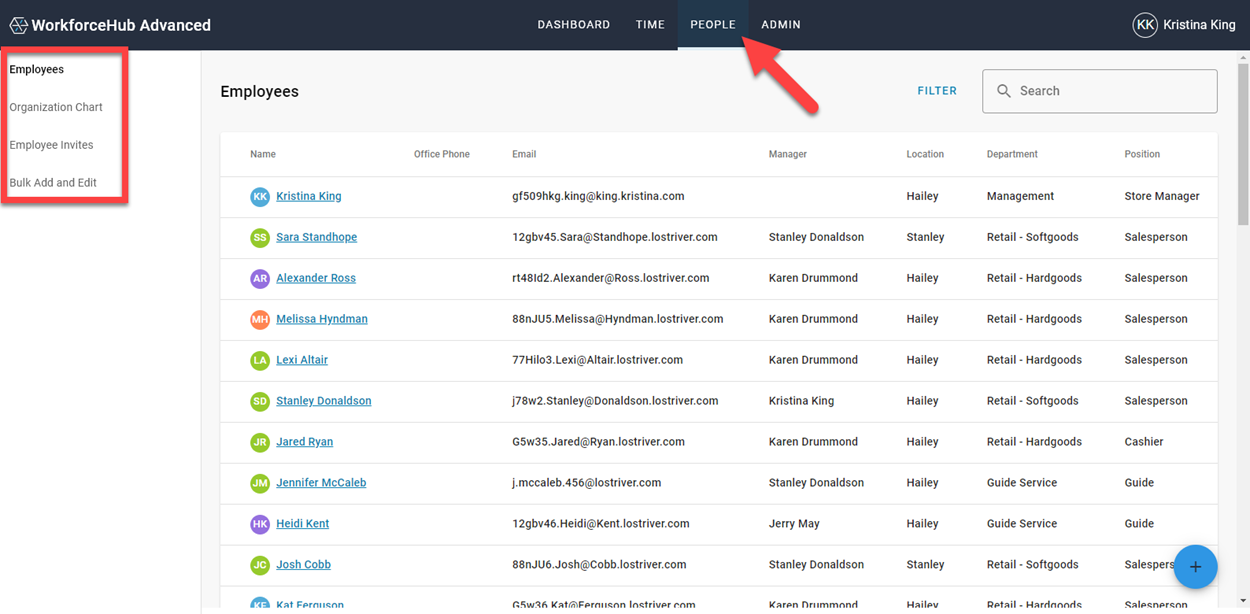
Task: Click the WorkforceHub logo icon
Action: point(18,25)
